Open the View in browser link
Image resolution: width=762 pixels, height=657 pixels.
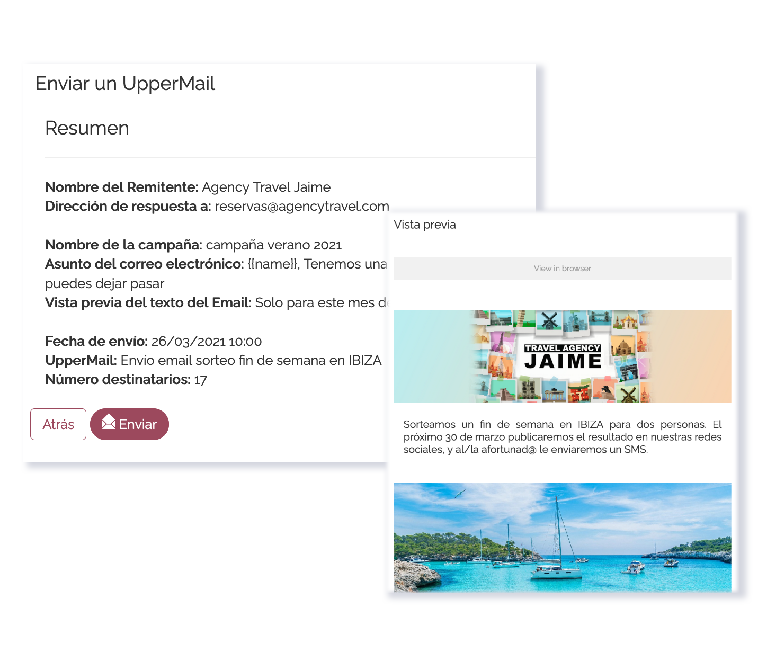coord(562,268)
